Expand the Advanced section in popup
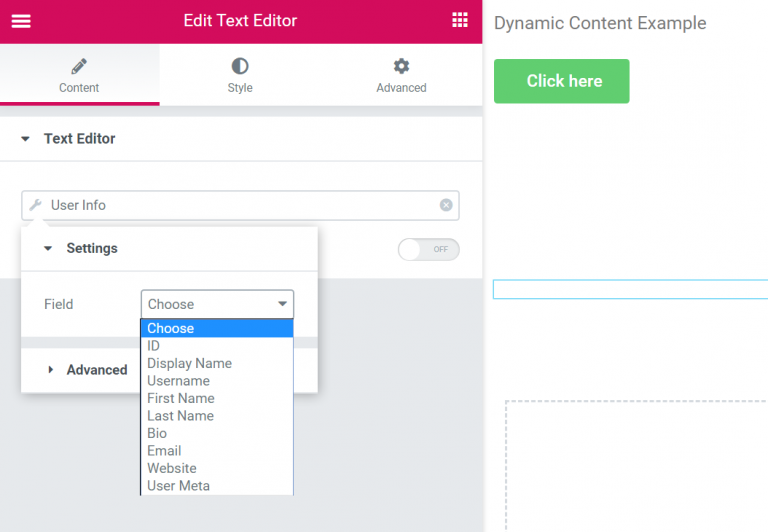768x532 pixels. 51,370
